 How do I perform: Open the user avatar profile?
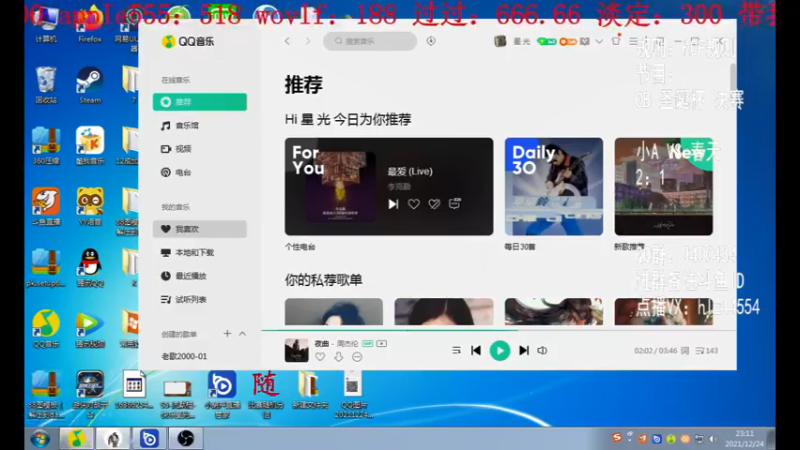coord(500,41)
